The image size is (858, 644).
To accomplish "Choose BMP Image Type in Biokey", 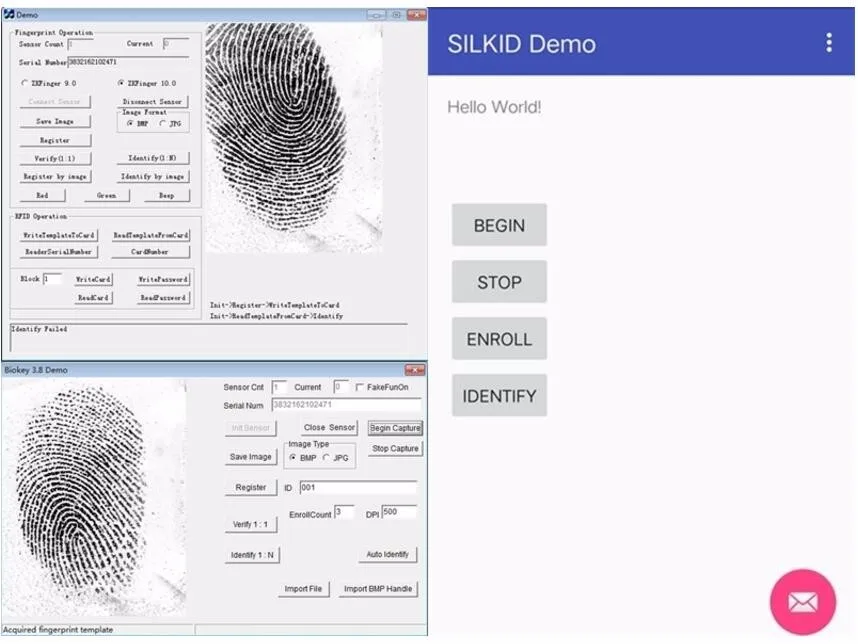I will point(293,457).
